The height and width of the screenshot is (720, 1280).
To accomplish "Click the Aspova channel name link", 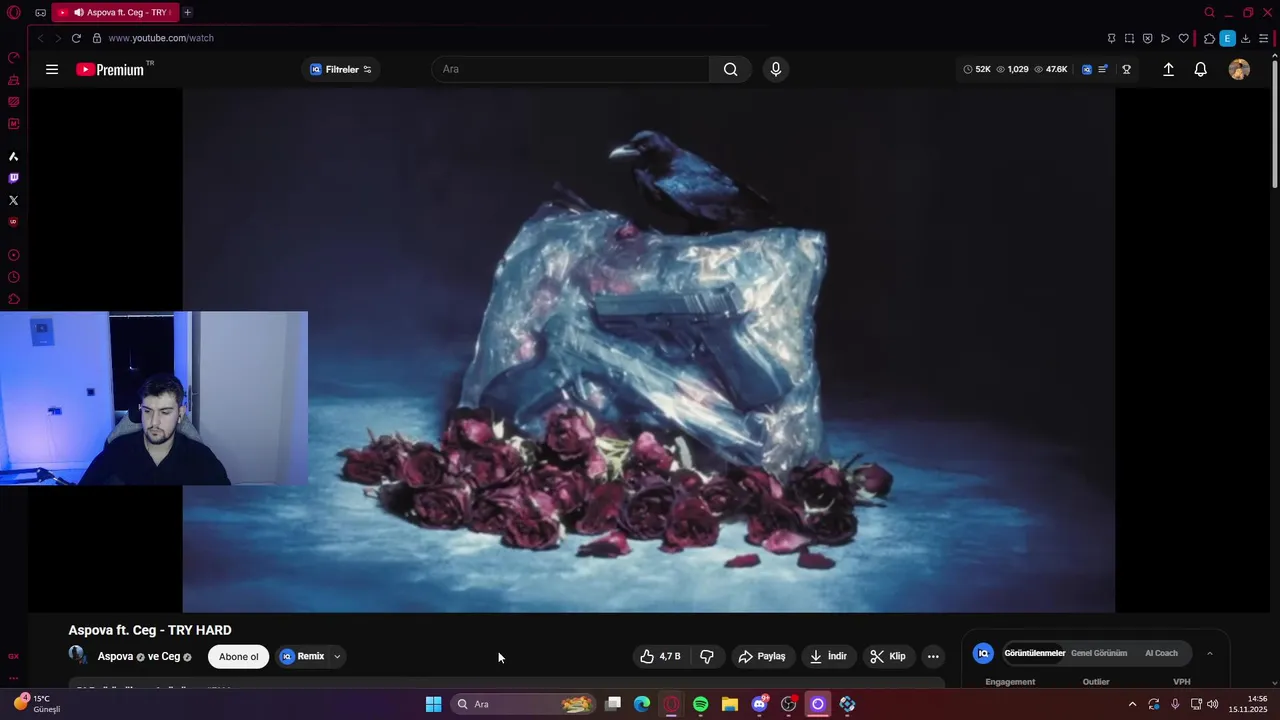I will click(115, 657).
